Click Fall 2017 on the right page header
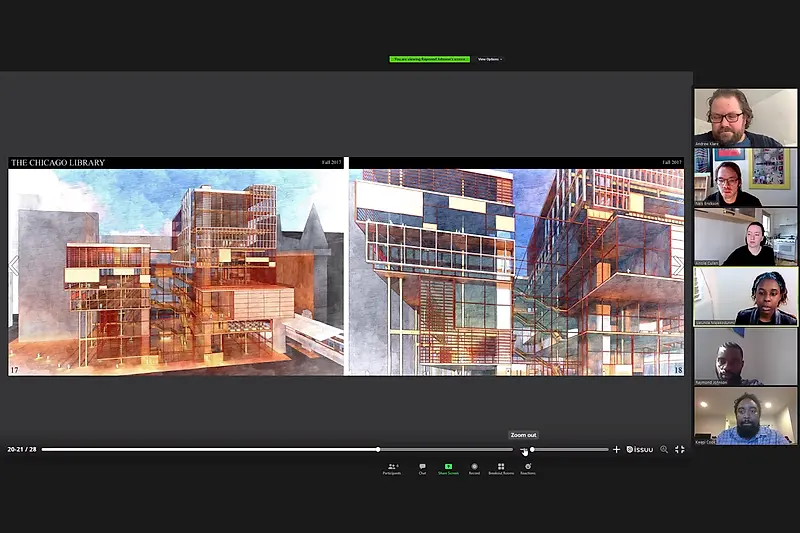This screenshot has width=800, height=533. point(672,162)
